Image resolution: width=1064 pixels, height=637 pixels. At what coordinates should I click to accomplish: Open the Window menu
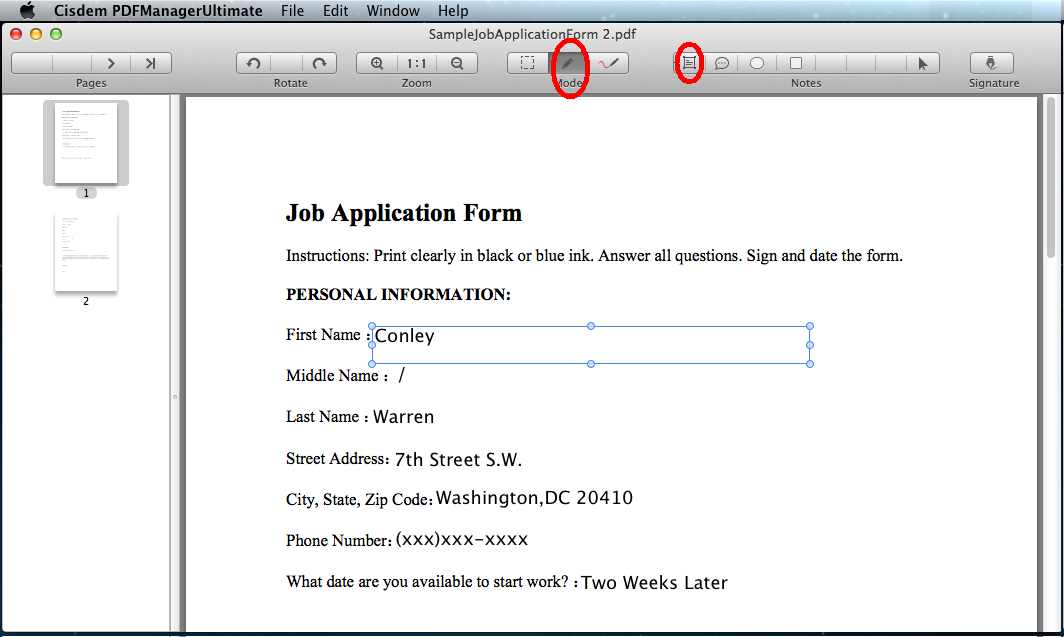[x=393, y=11]
